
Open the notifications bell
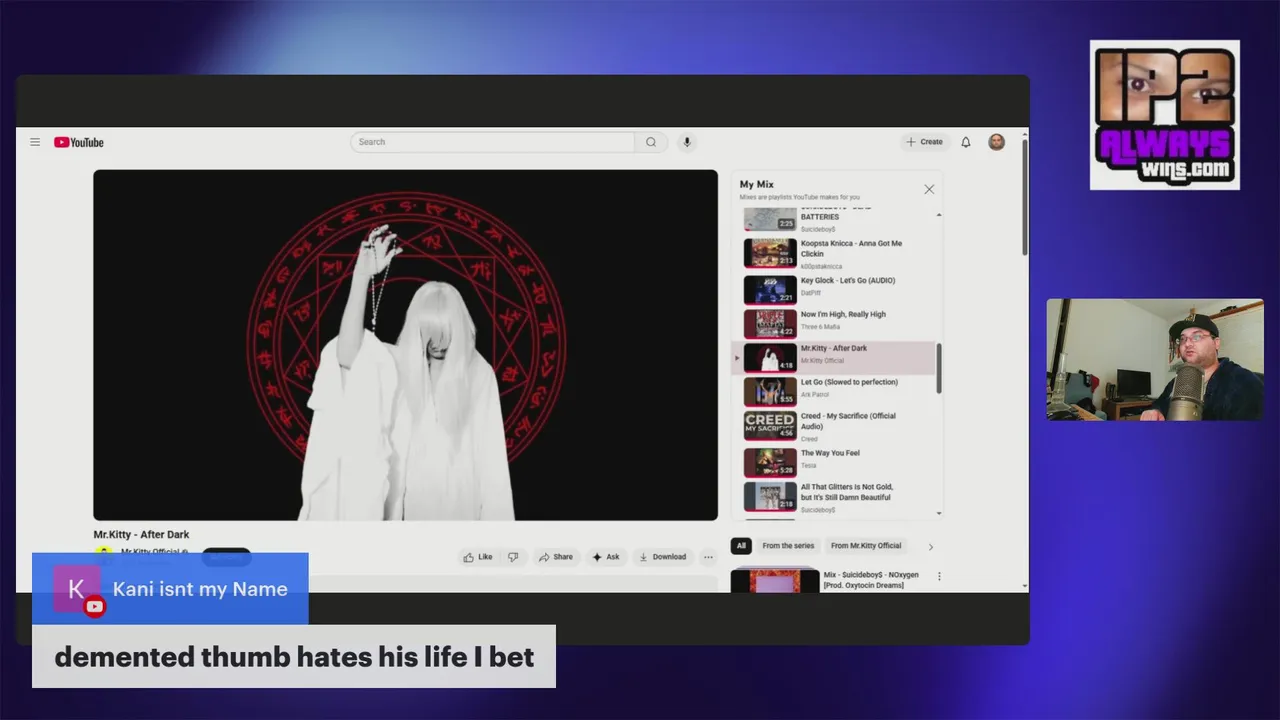coord(966,142)
